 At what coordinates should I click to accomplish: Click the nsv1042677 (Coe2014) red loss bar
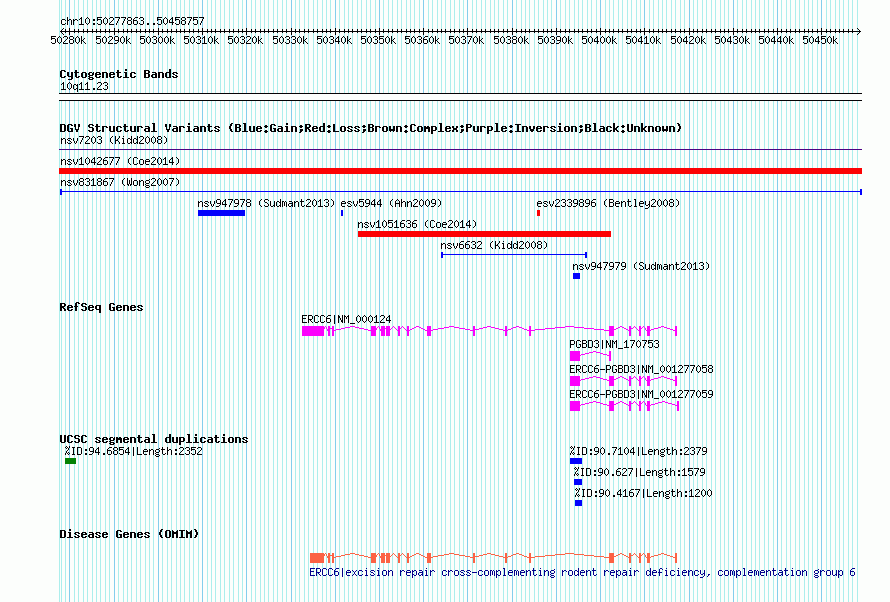tap(460, 171)
